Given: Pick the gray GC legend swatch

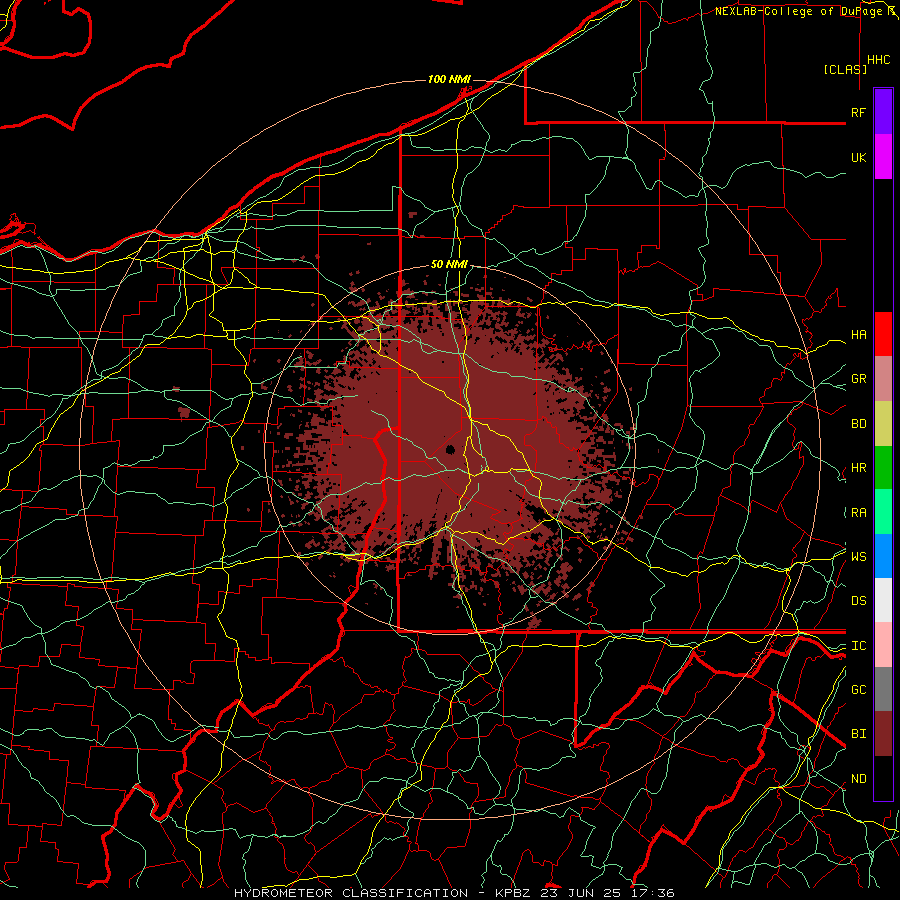Looking at the screenshot, I should point(883,689).
